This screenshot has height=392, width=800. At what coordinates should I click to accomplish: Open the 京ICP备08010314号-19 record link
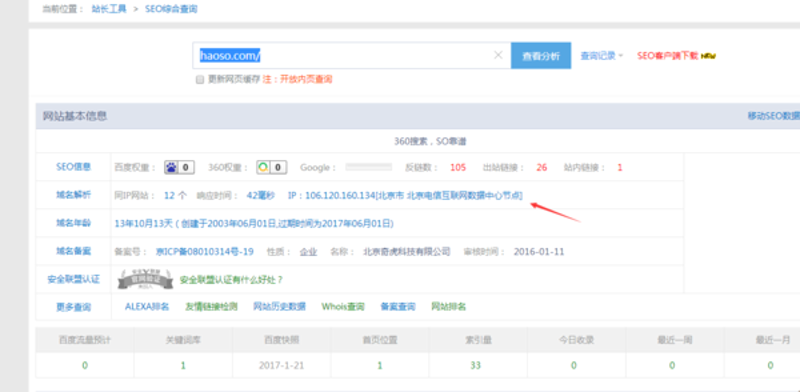(x=205, y=252)
